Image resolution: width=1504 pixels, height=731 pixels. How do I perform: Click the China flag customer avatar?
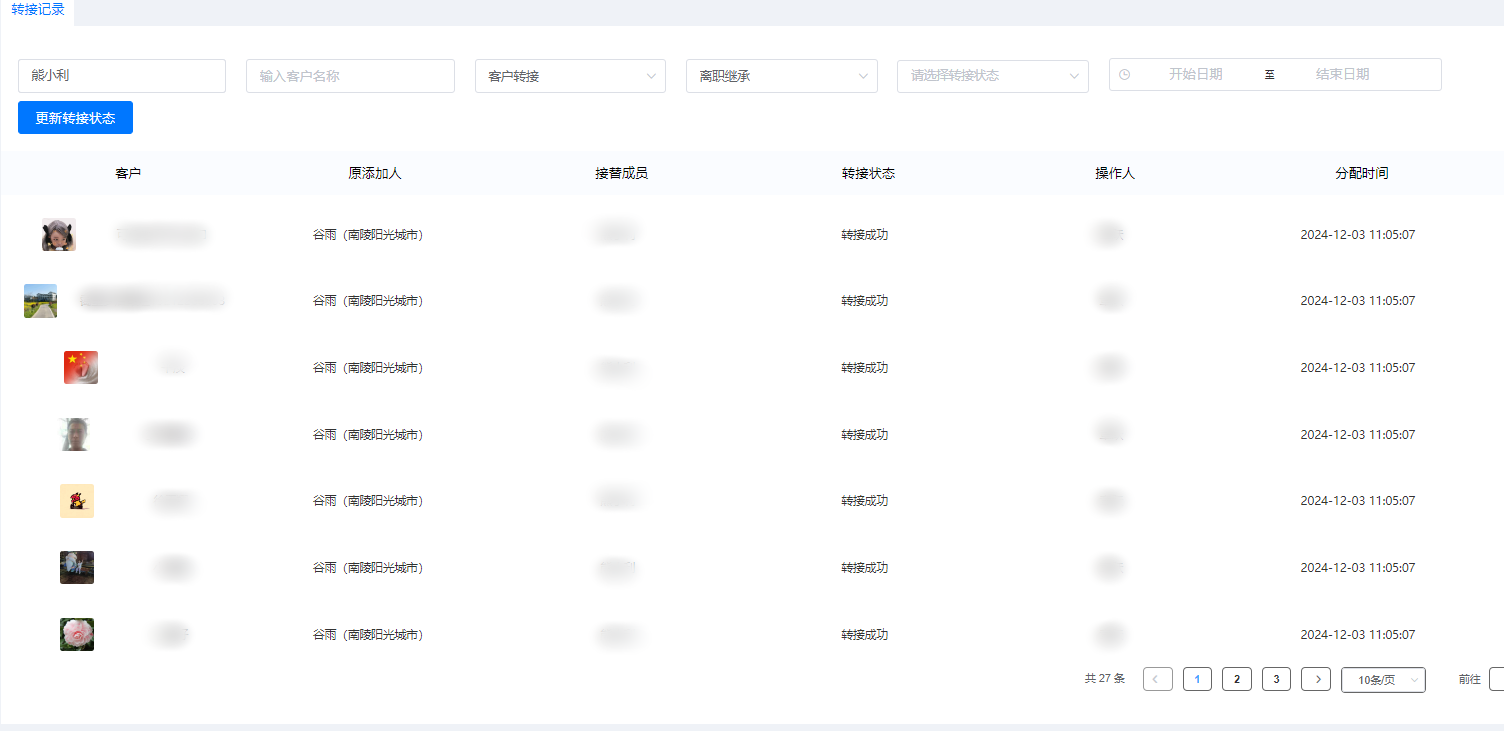pyautogui.click(x=81, y=367)
